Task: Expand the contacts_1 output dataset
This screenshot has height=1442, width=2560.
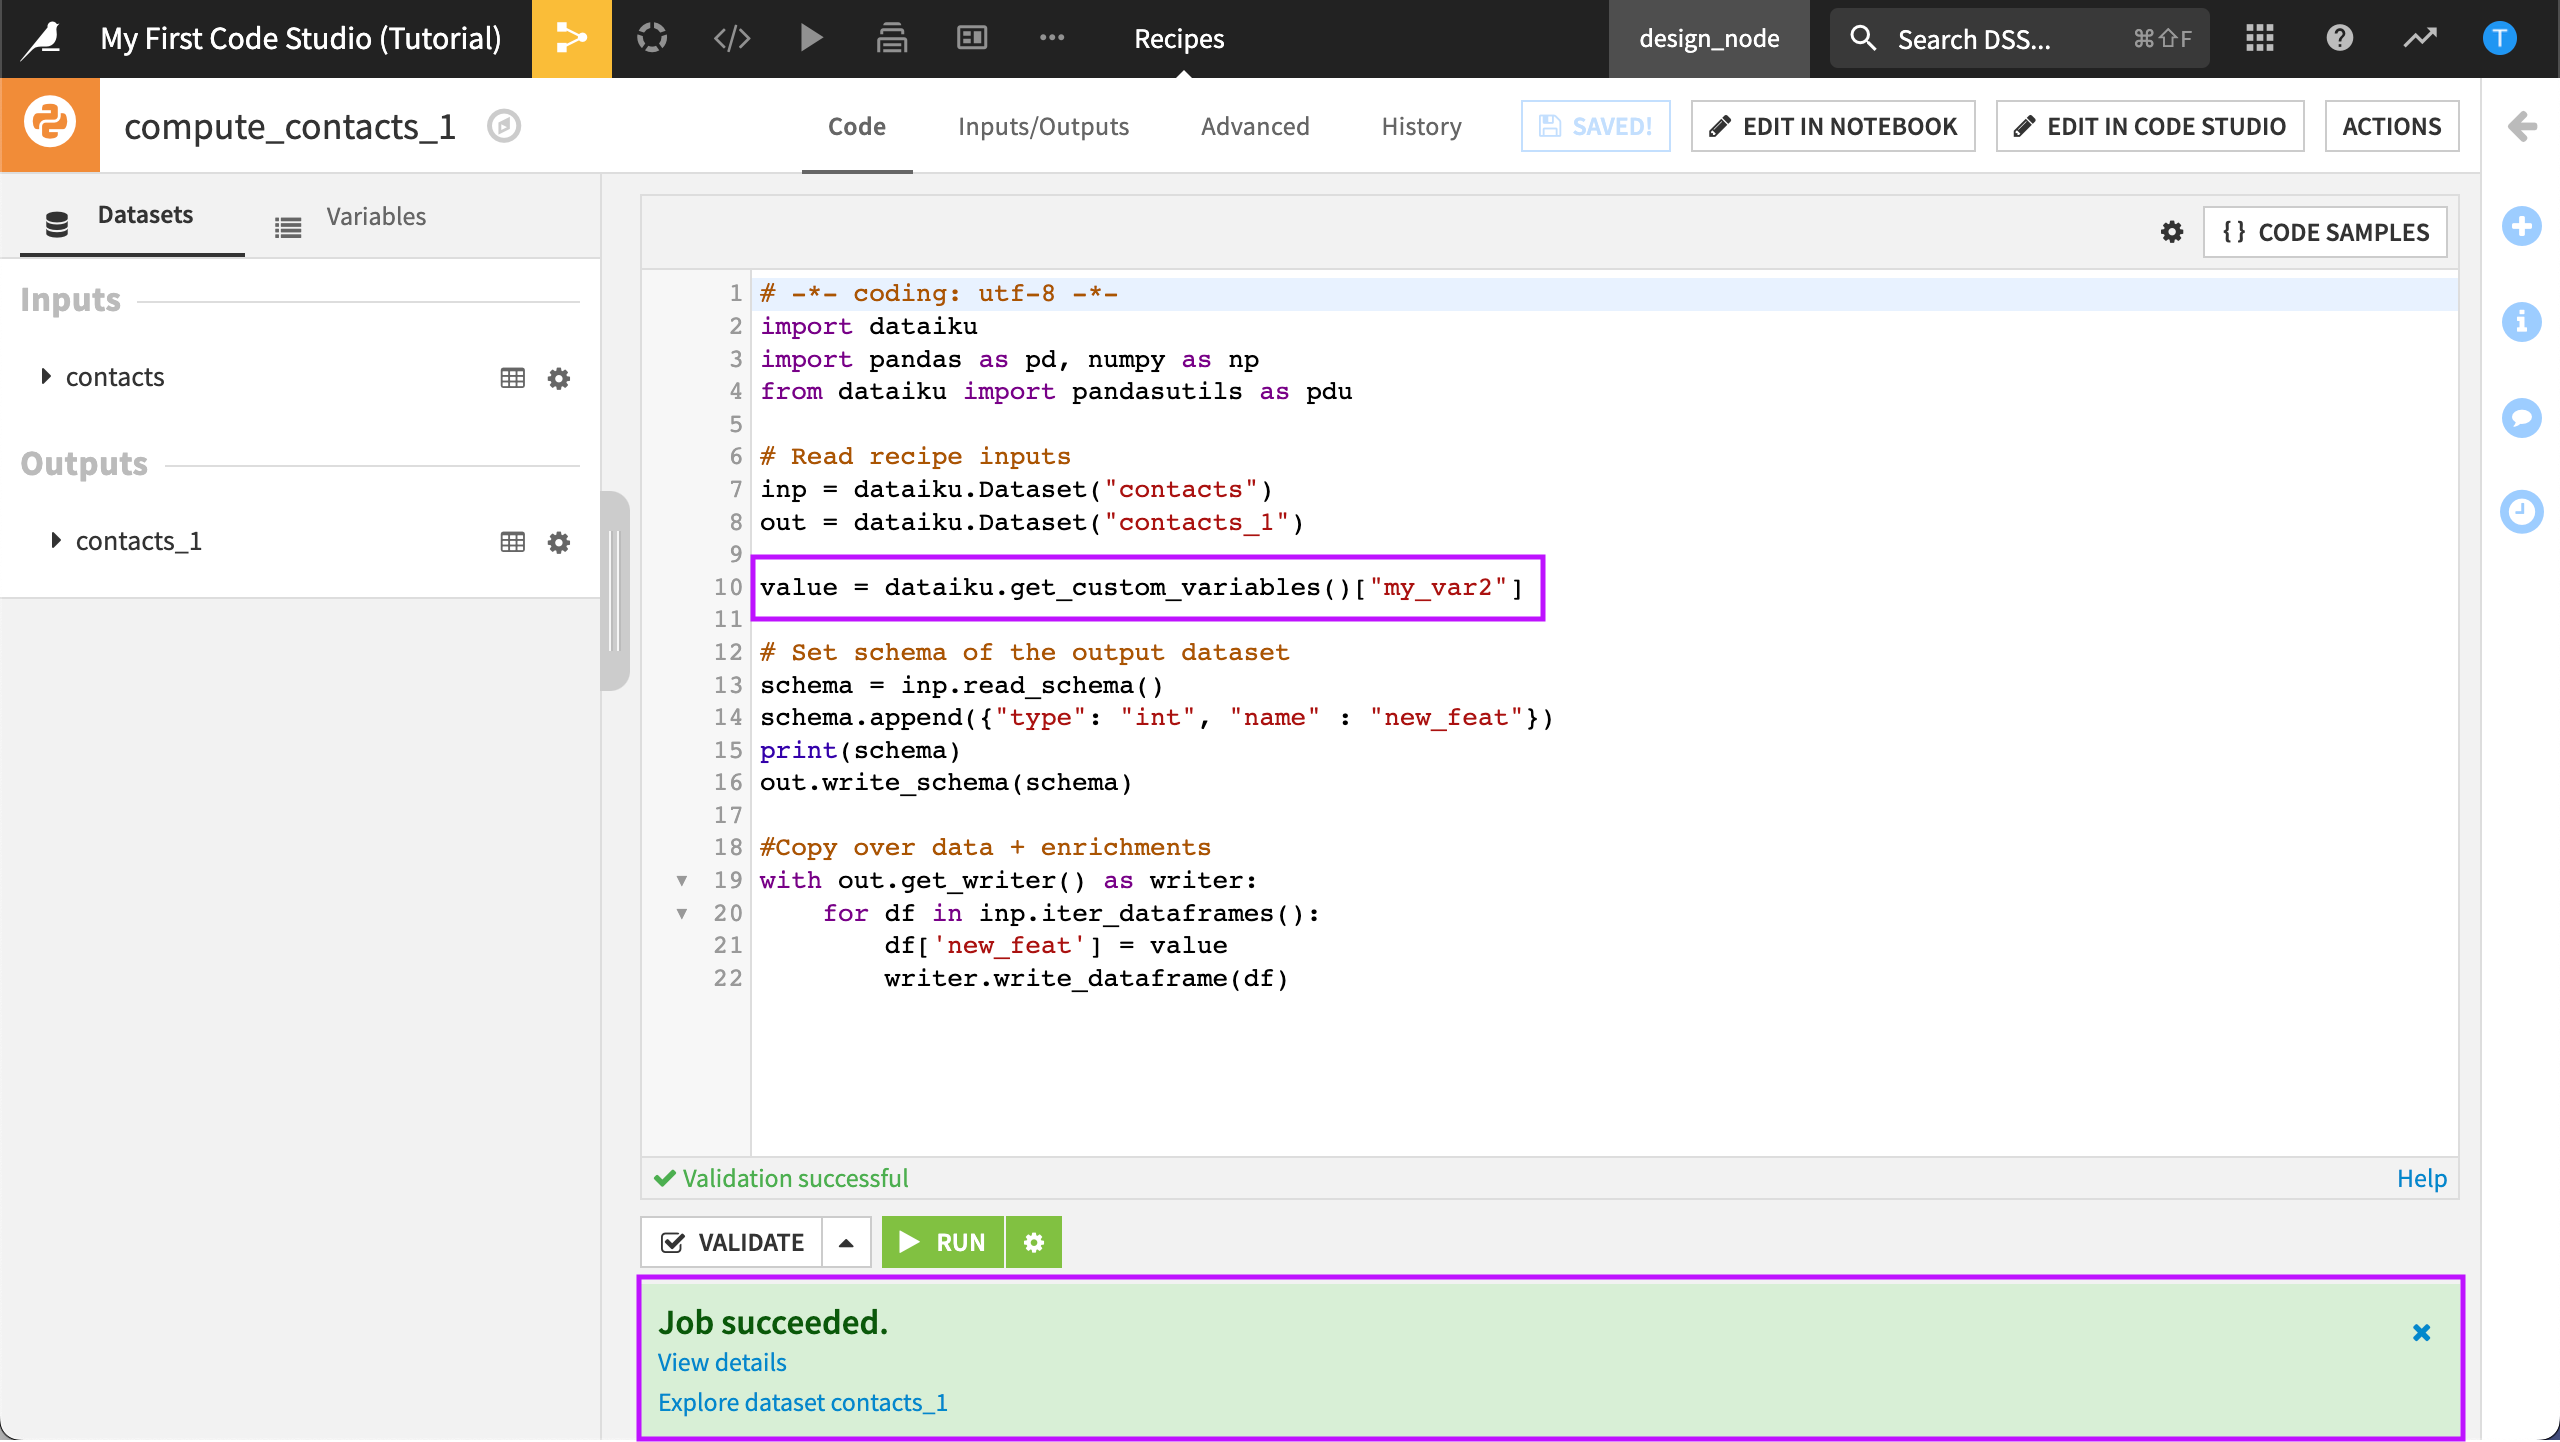Action: tap(56, 541)
